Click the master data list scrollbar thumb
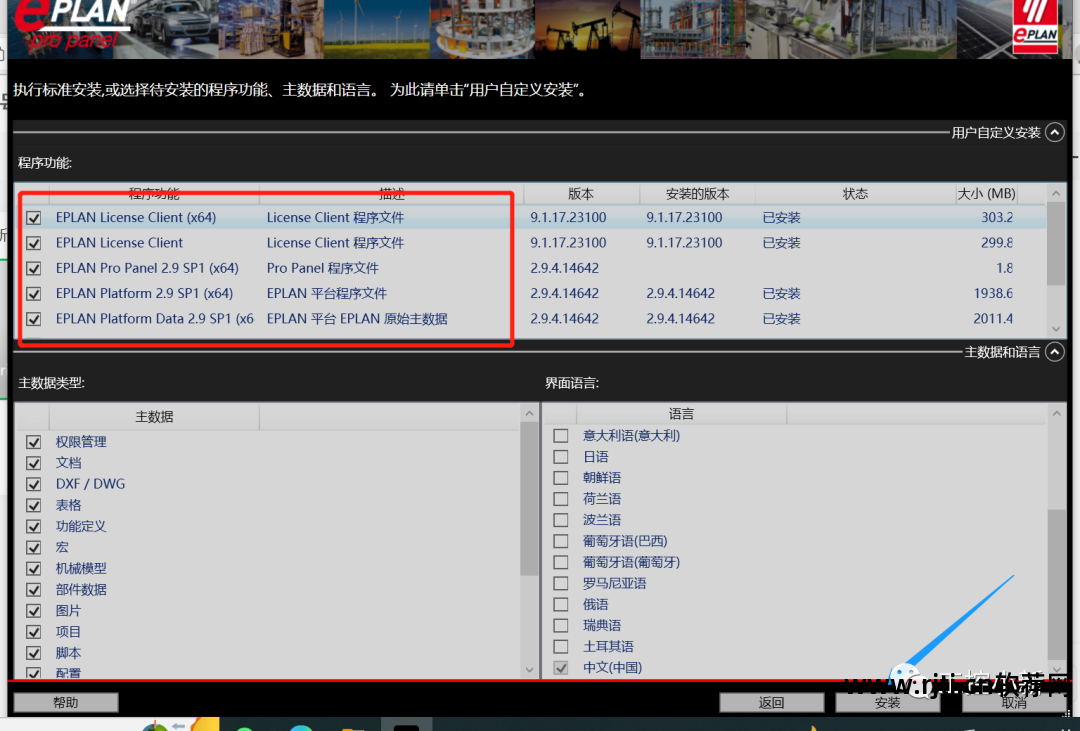 click(x=529, y=499)
